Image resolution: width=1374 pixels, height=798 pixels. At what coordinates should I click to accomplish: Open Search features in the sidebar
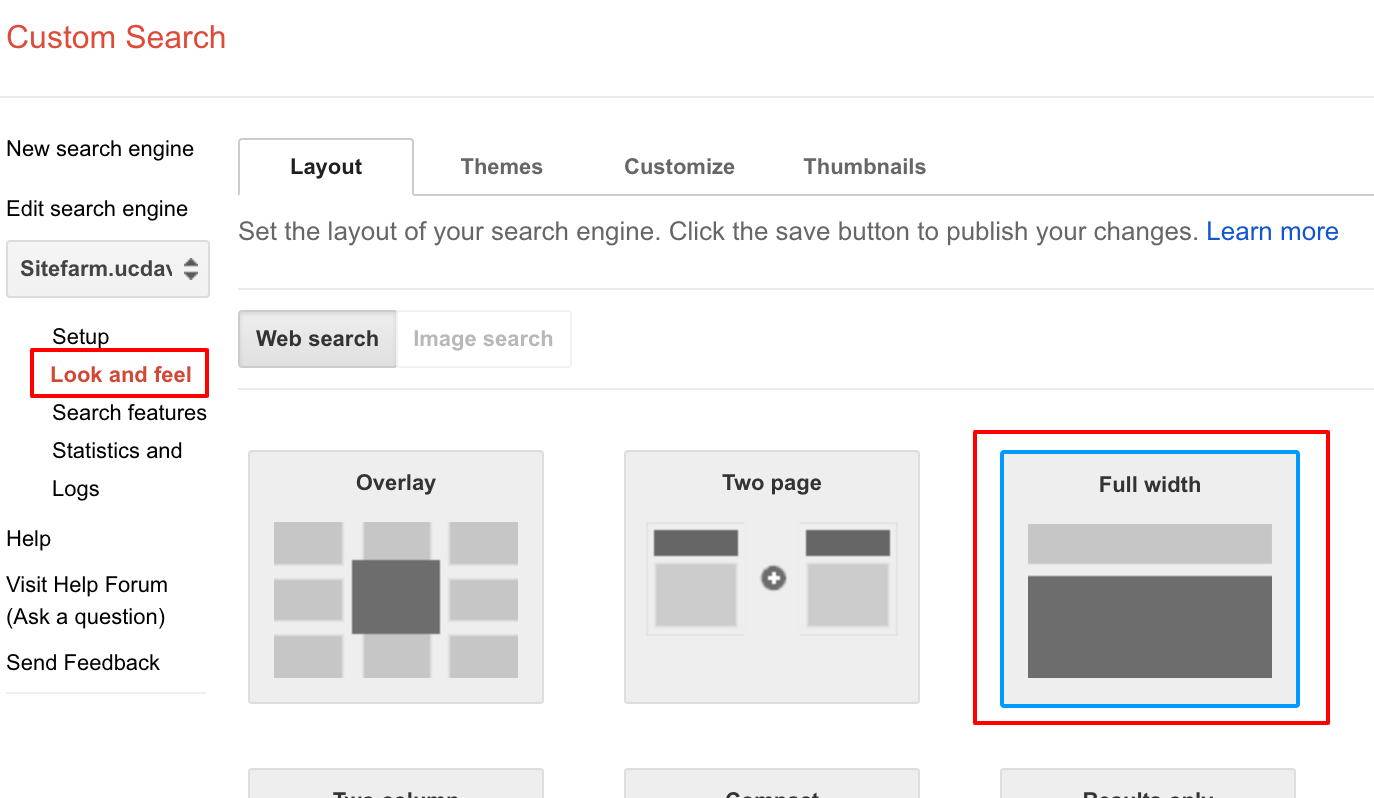(129, 413)
